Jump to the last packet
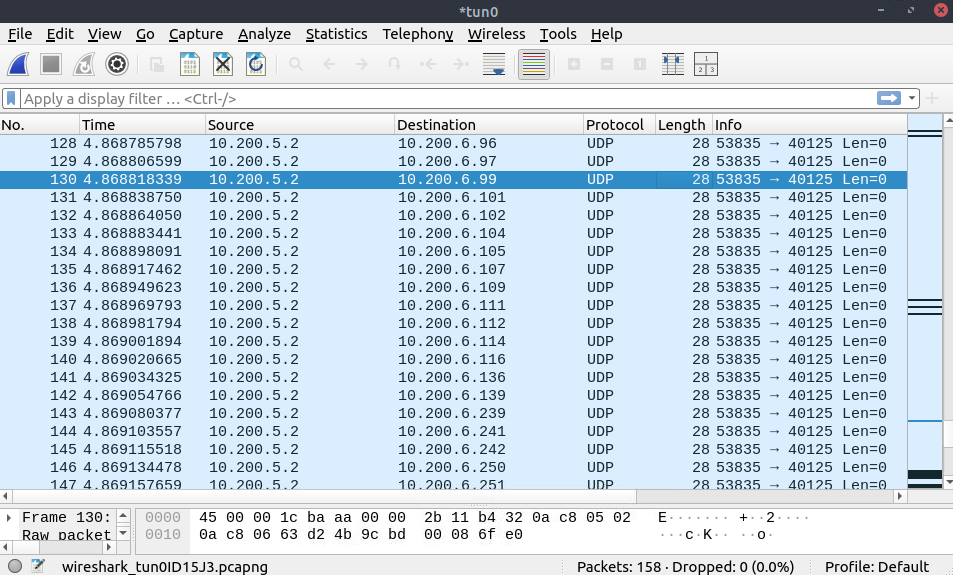The height and width of the screenshot is (575, 953). tap(461, 64)
